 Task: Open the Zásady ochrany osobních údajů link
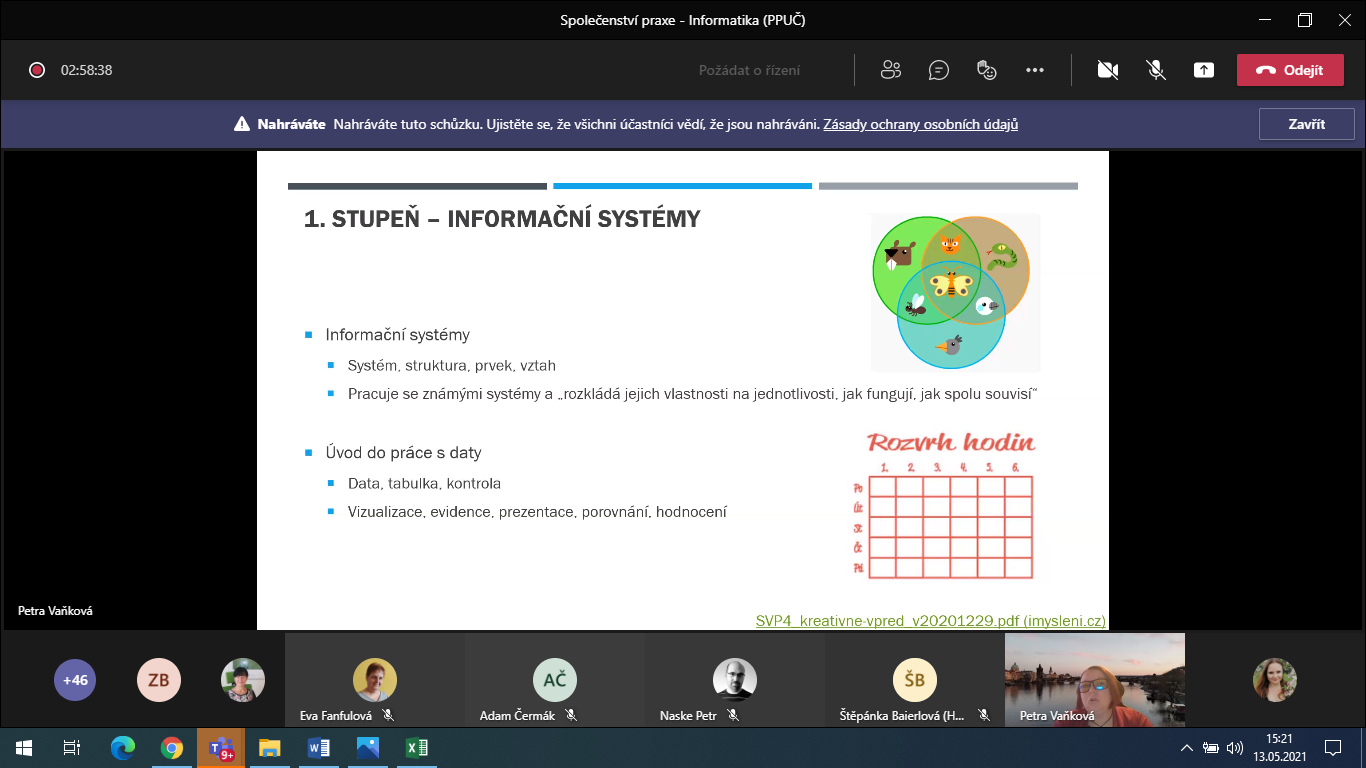coord(920,125)
